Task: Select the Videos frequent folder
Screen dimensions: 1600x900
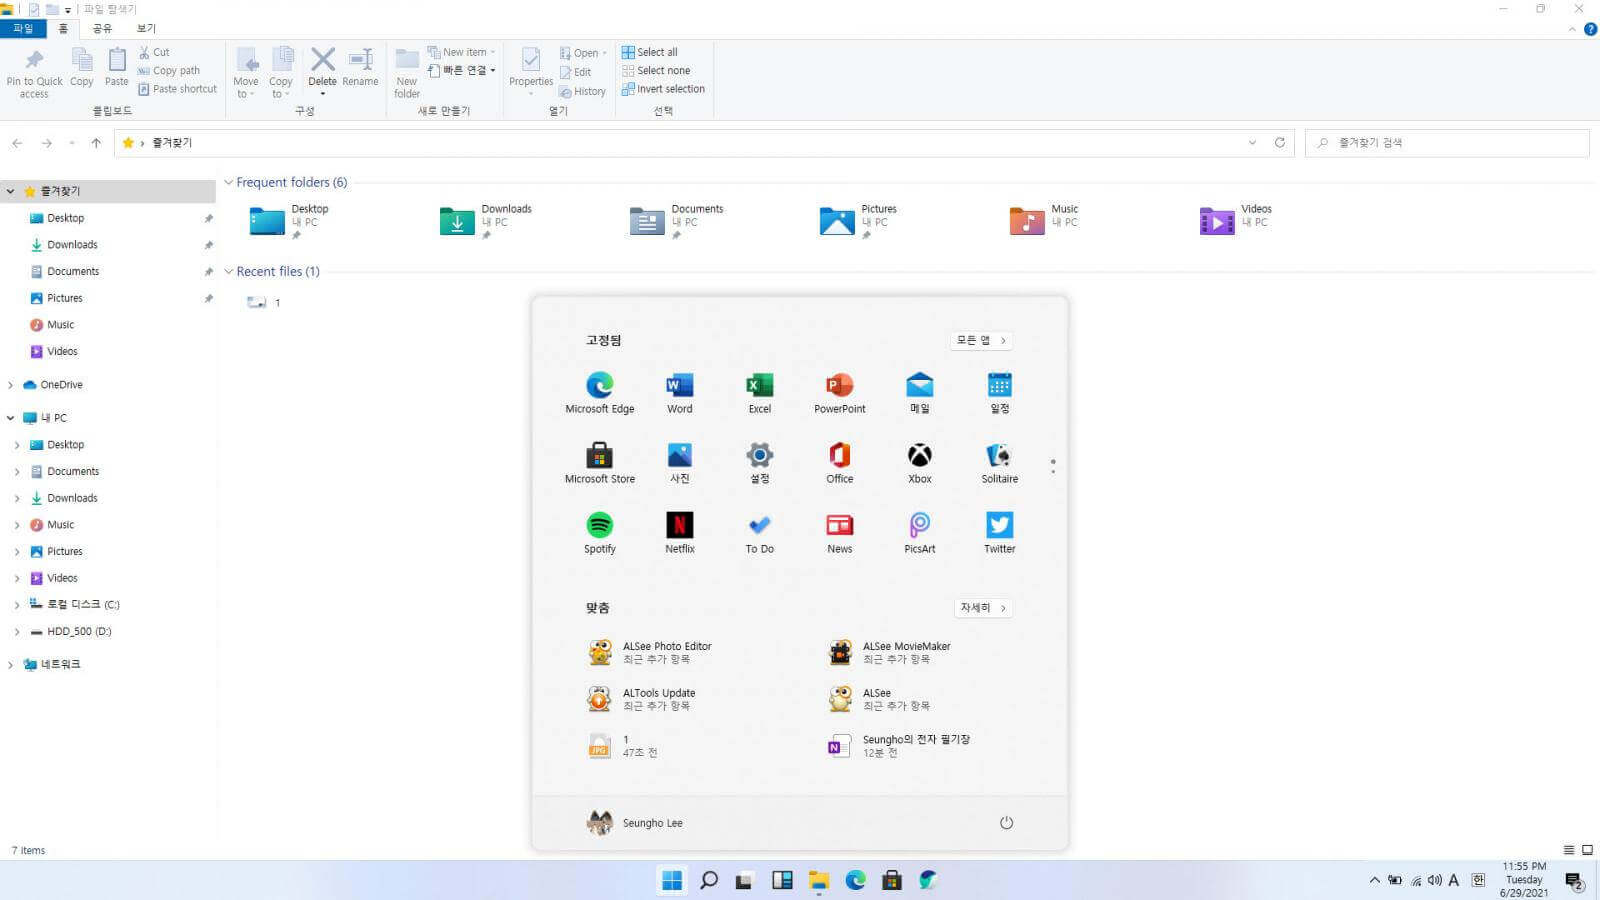Action: [1237, 219]
